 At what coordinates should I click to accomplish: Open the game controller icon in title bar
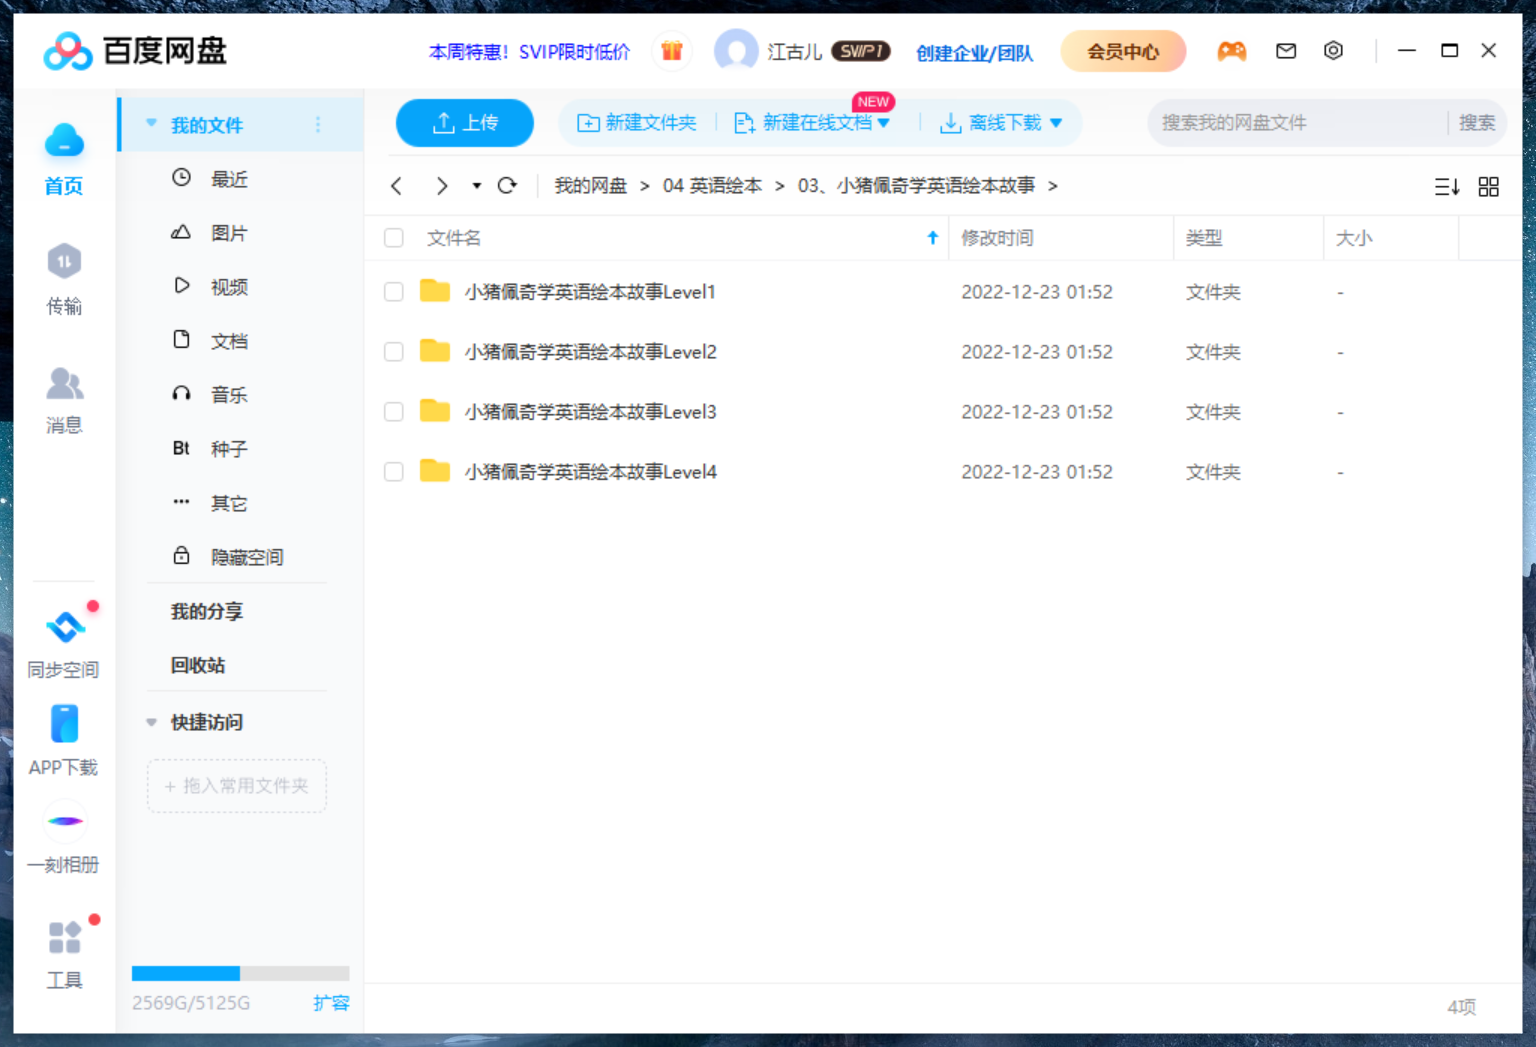pos(1232,50)
